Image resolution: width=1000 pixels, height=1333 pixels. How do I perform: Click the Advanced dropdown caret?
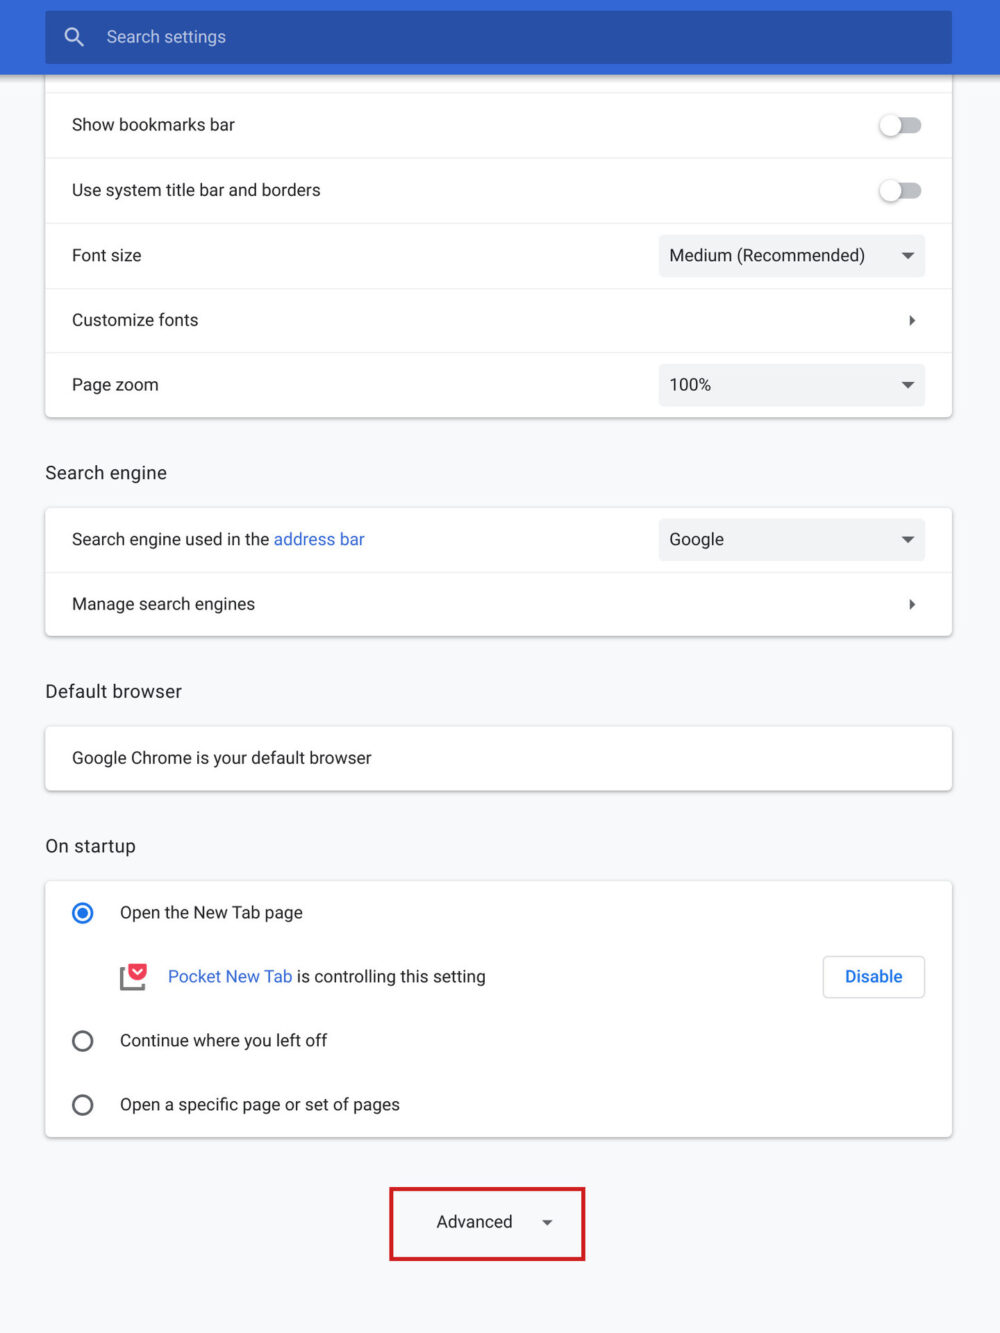tap(547, 1222)
